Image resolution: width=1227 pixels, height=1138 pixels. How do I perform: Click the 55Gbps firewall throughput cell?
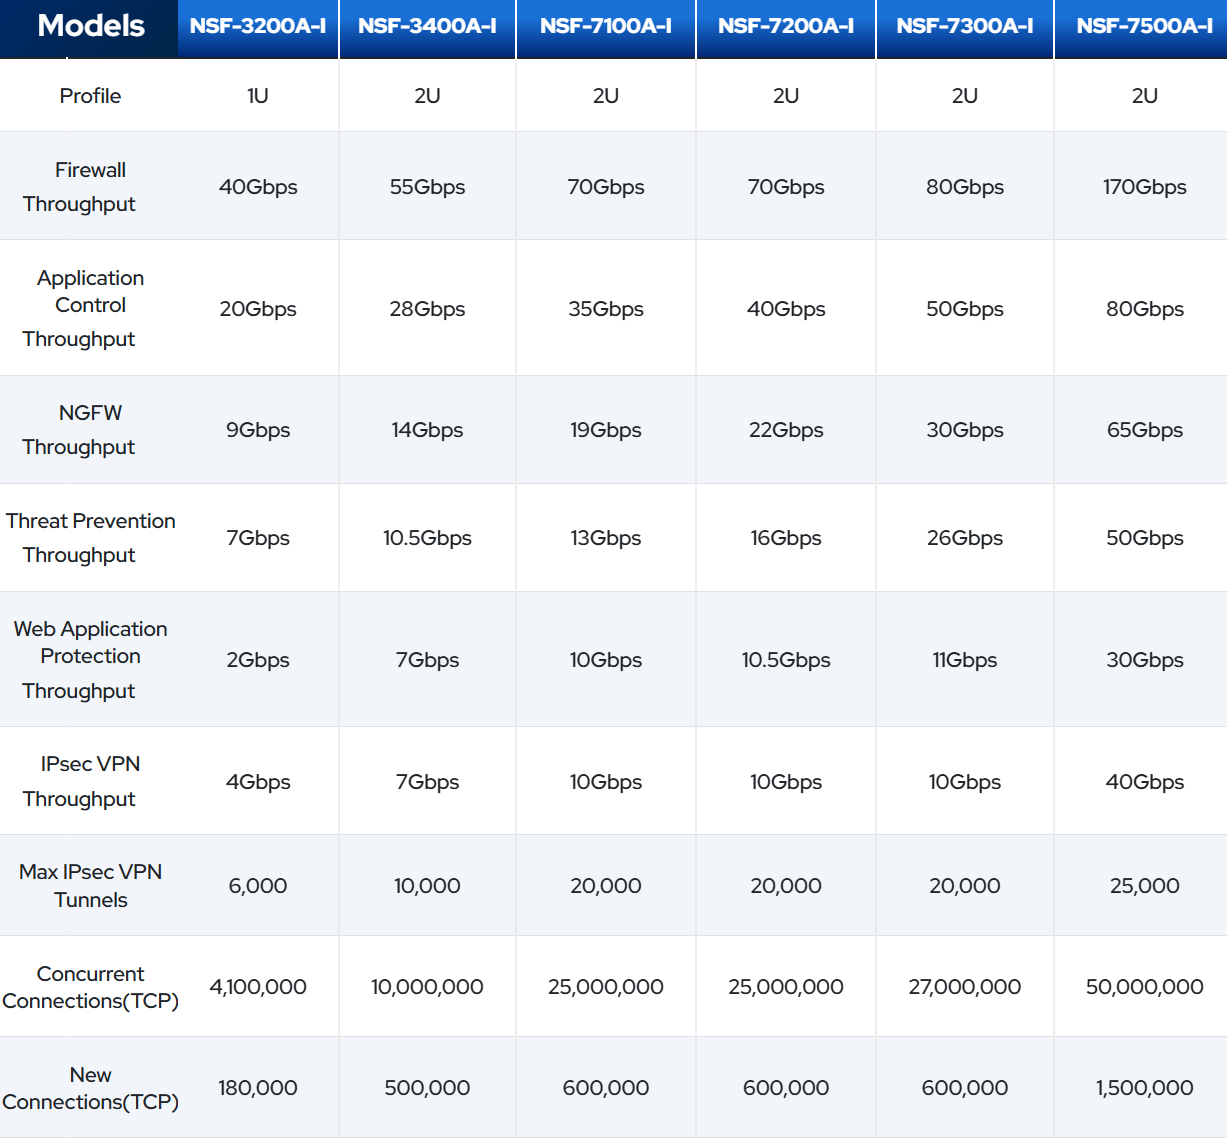tap(427, 187)
